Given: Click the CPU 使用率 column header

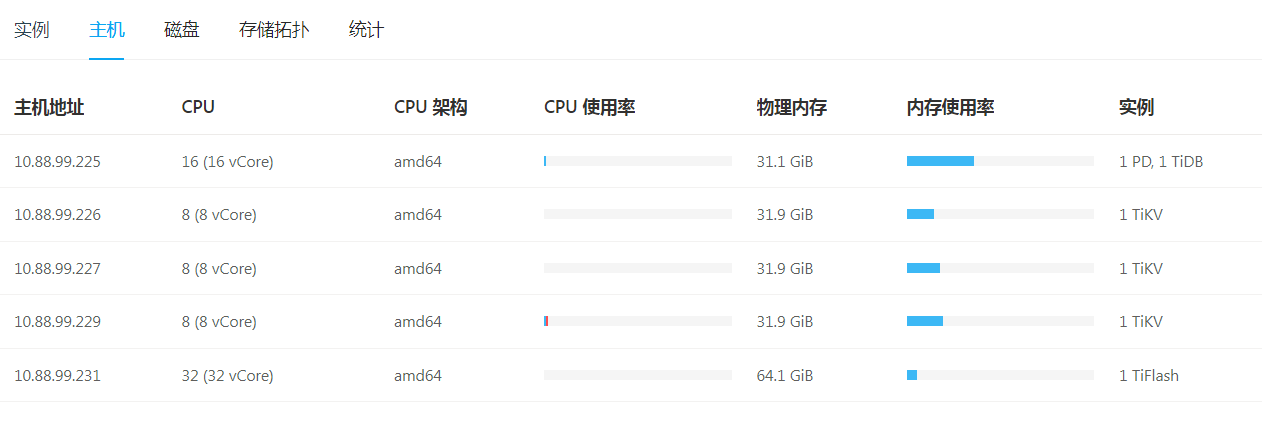Looking at the screenshot, I should pyautogui.click(x=590, y=107).
